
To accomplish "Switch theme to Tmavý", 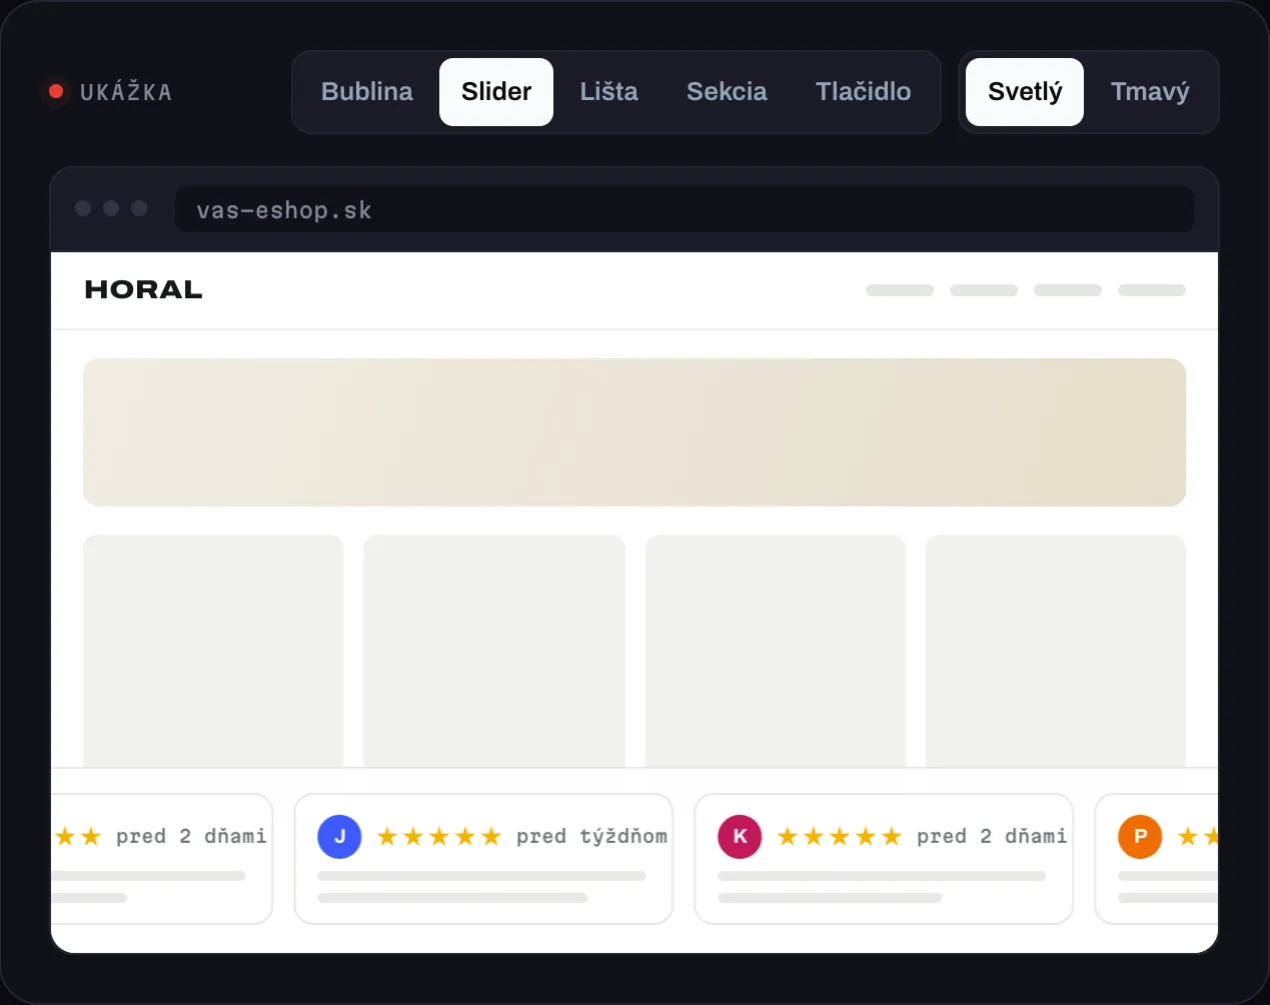I will tap(1150, 92).
